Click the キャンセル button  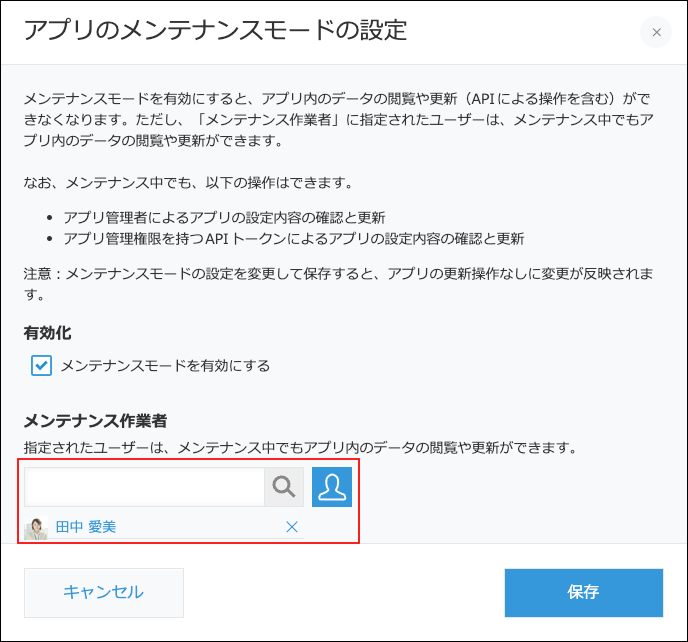tap(104, 592)
